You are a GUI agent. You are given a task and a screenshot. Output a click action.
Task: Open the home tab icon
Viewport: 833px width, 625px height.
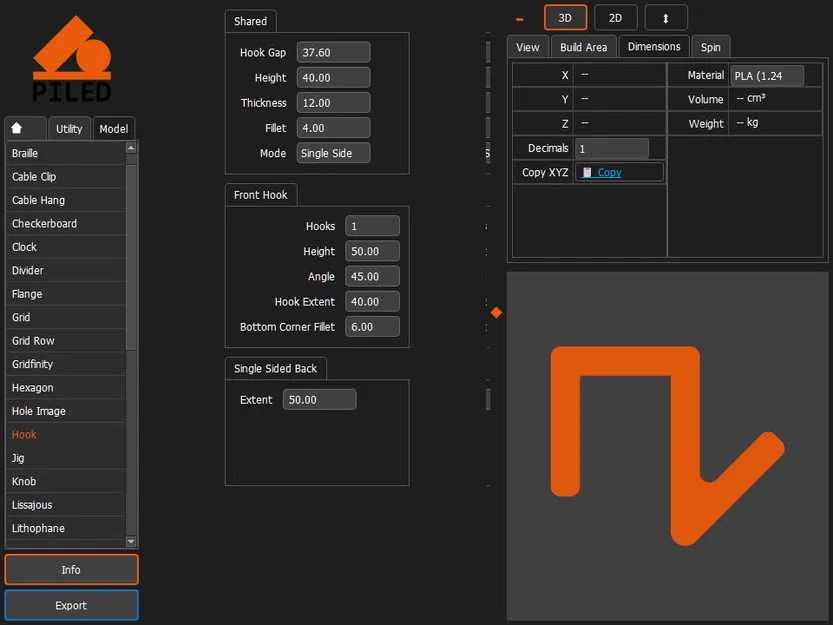(16, 128)
